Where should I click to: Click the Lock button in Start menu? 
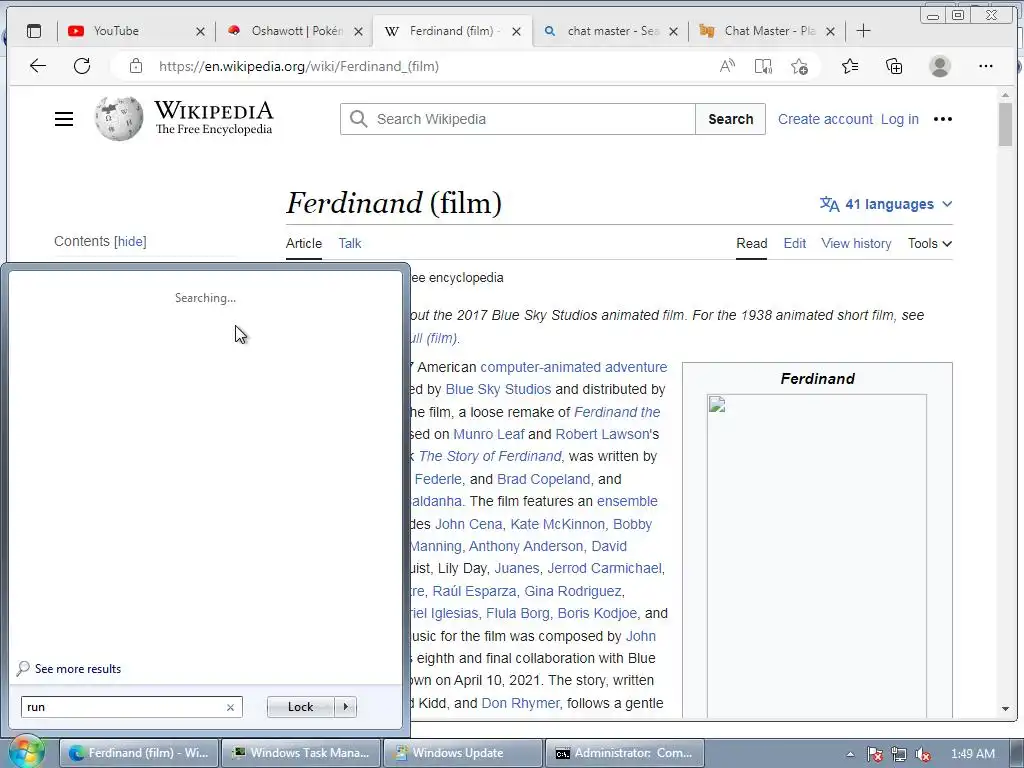click(300, 707)
